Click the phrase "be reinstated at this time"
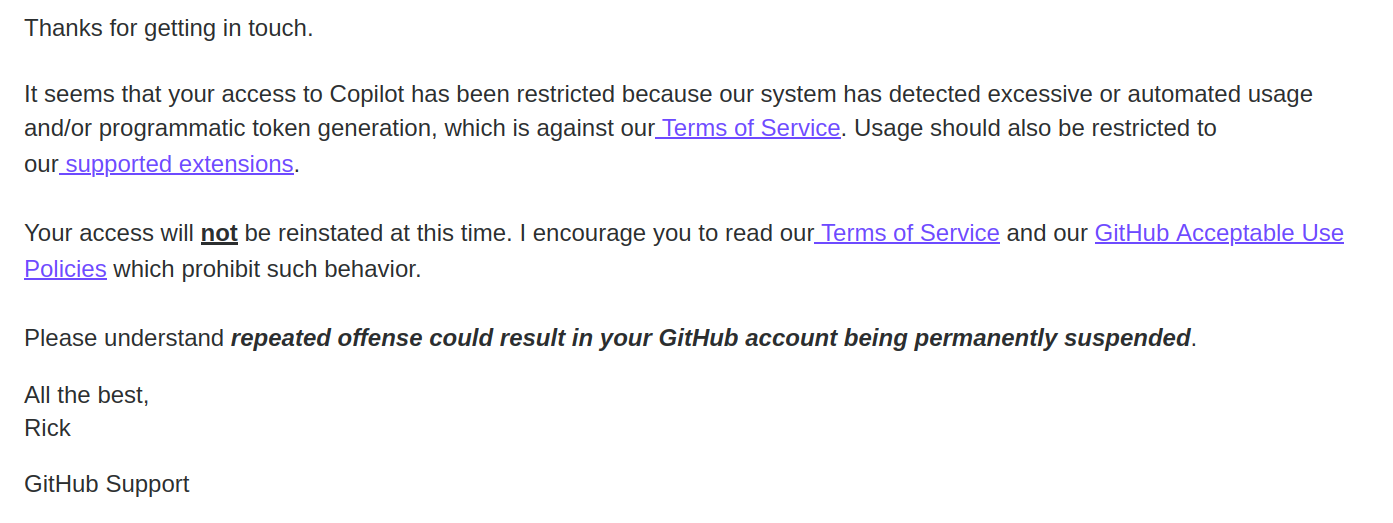The image size is (1393, 523). [377, 233]
